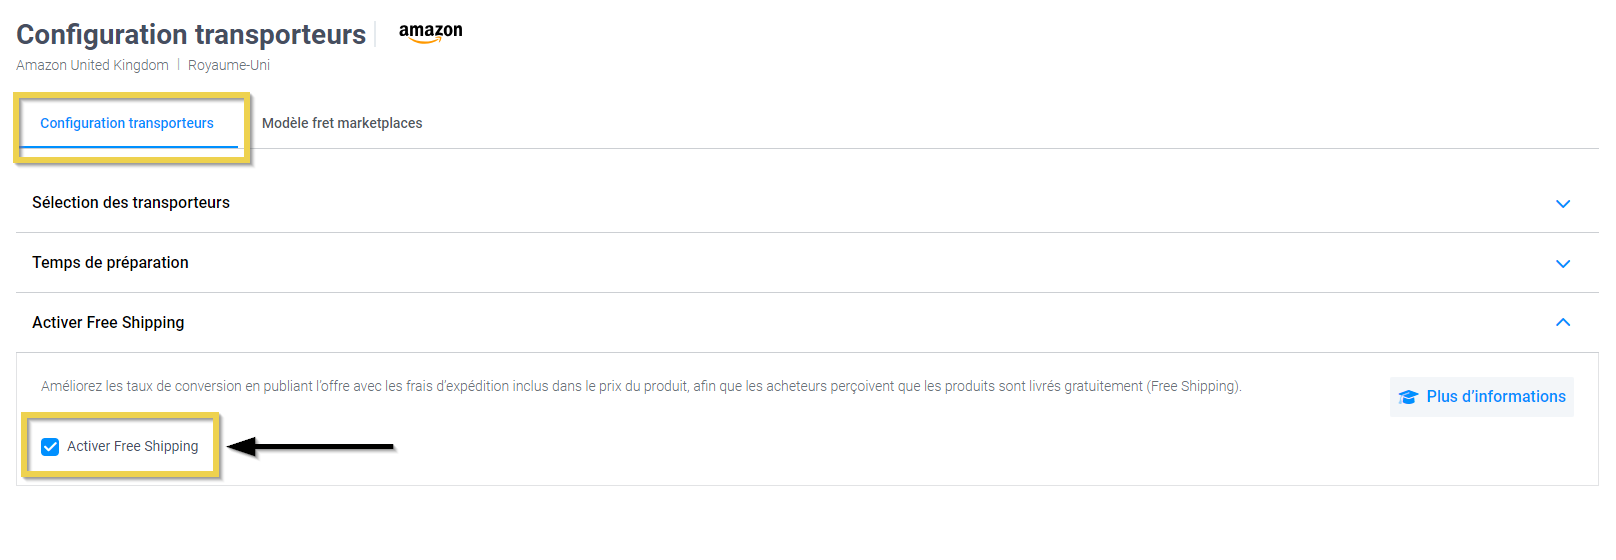
Task: Click the graduation cap icon
Action: coord(1408,397)
